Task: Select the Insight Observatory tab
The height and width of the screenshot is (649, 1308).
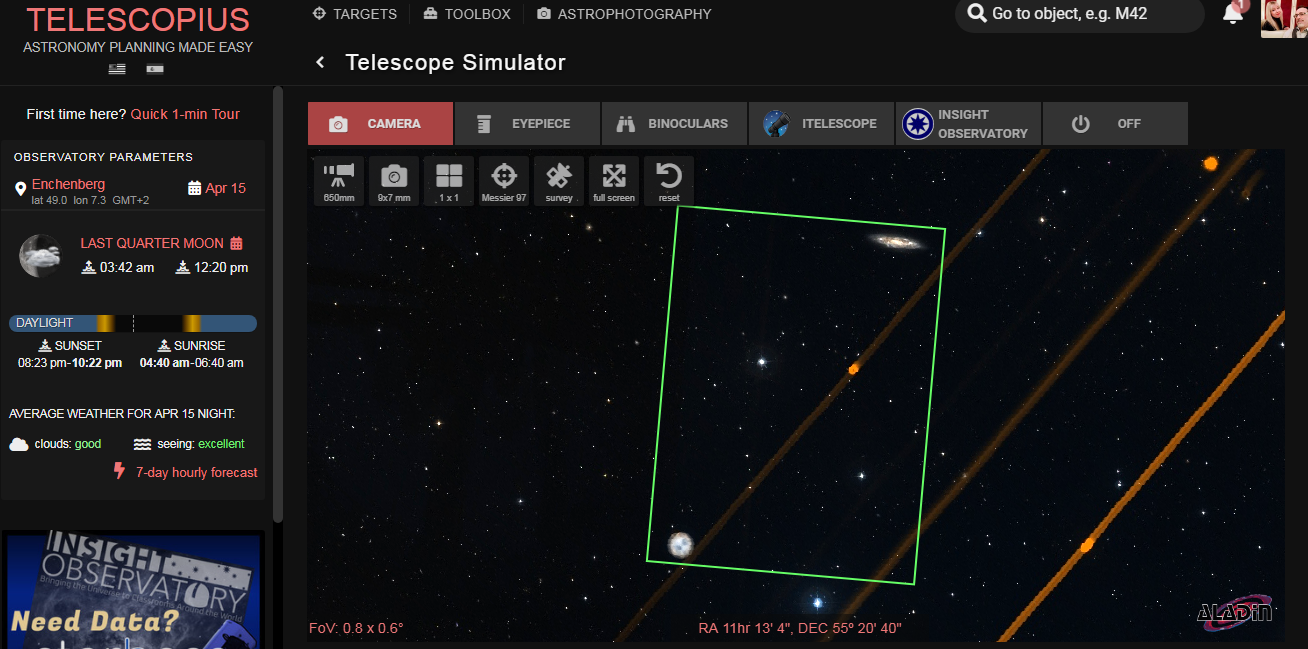Action: click(x=968, y=123)
